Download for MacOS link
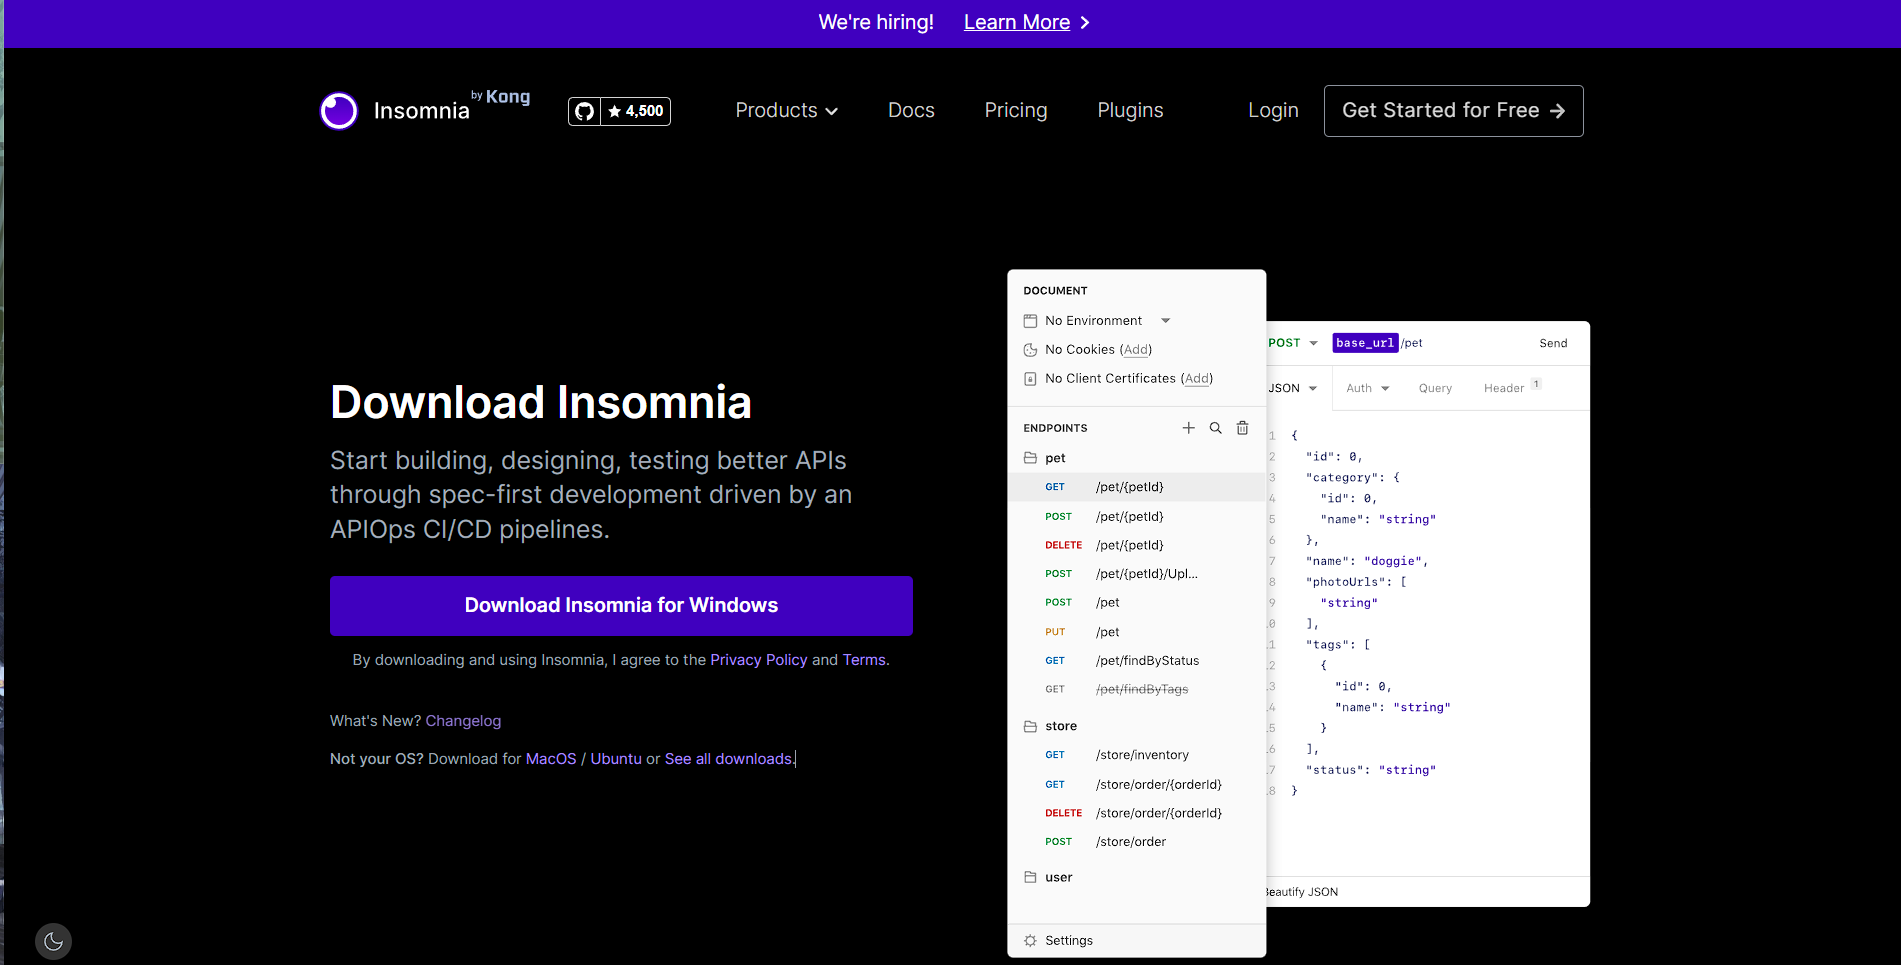The width and height of the screenshot is (1901, 965). pos(551,759)
